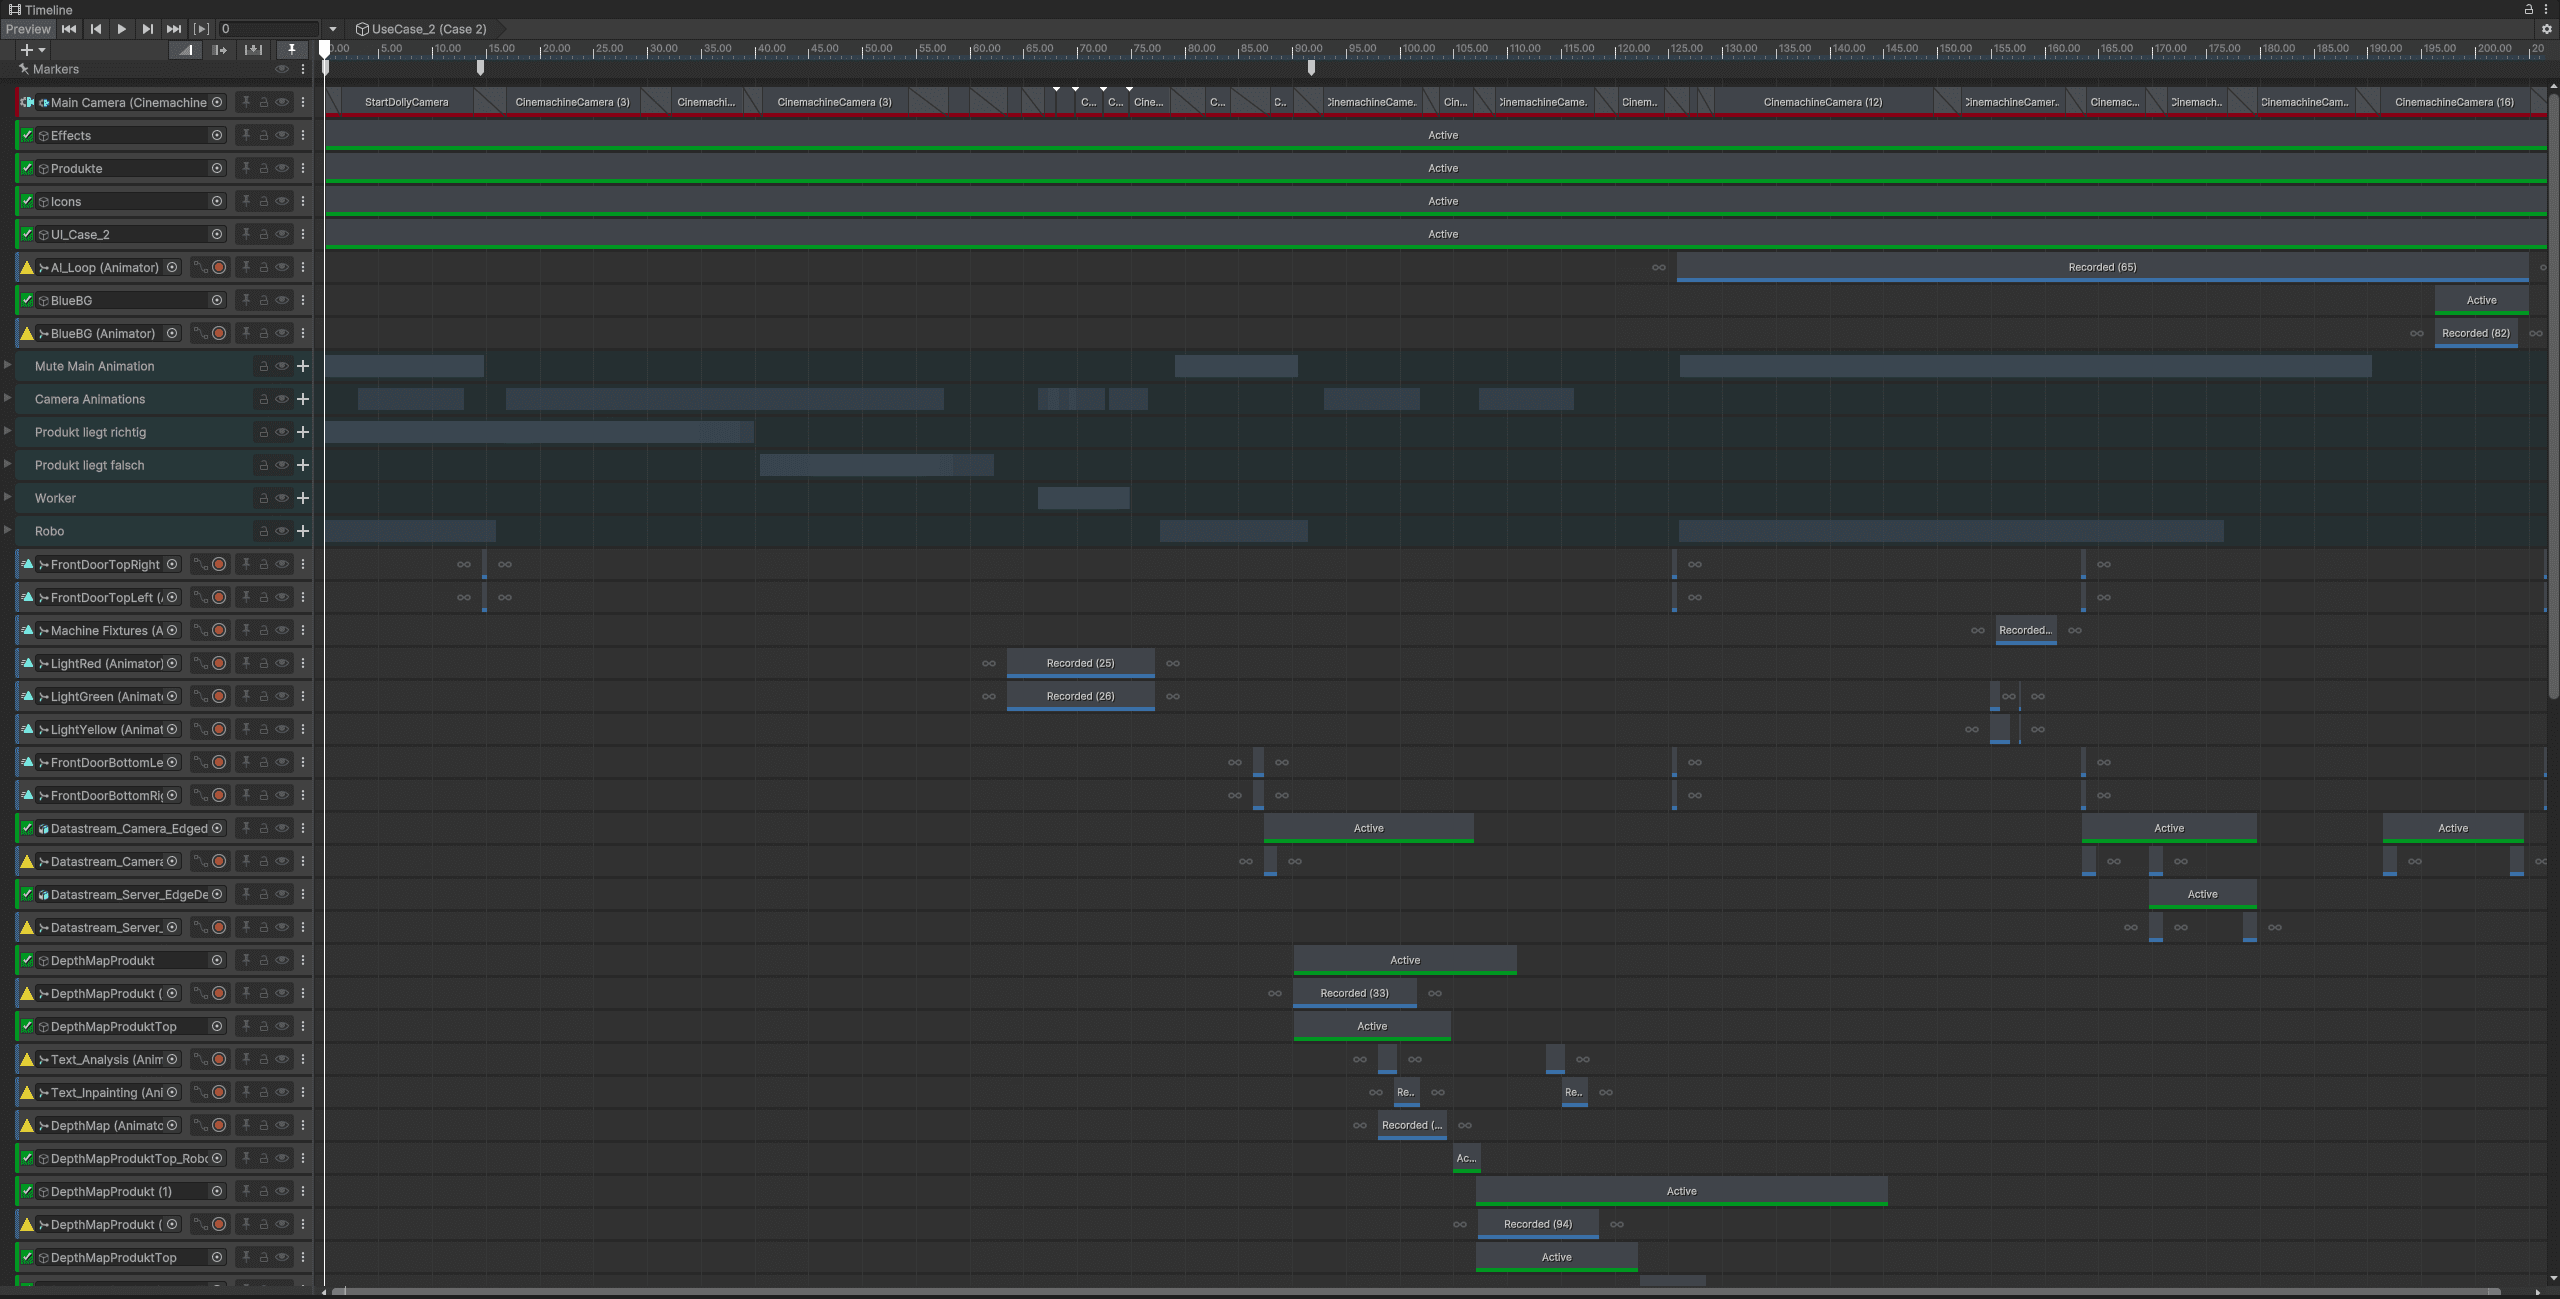Pin the Effects track
The image size is (2560, 1299).
pos(246,135)
